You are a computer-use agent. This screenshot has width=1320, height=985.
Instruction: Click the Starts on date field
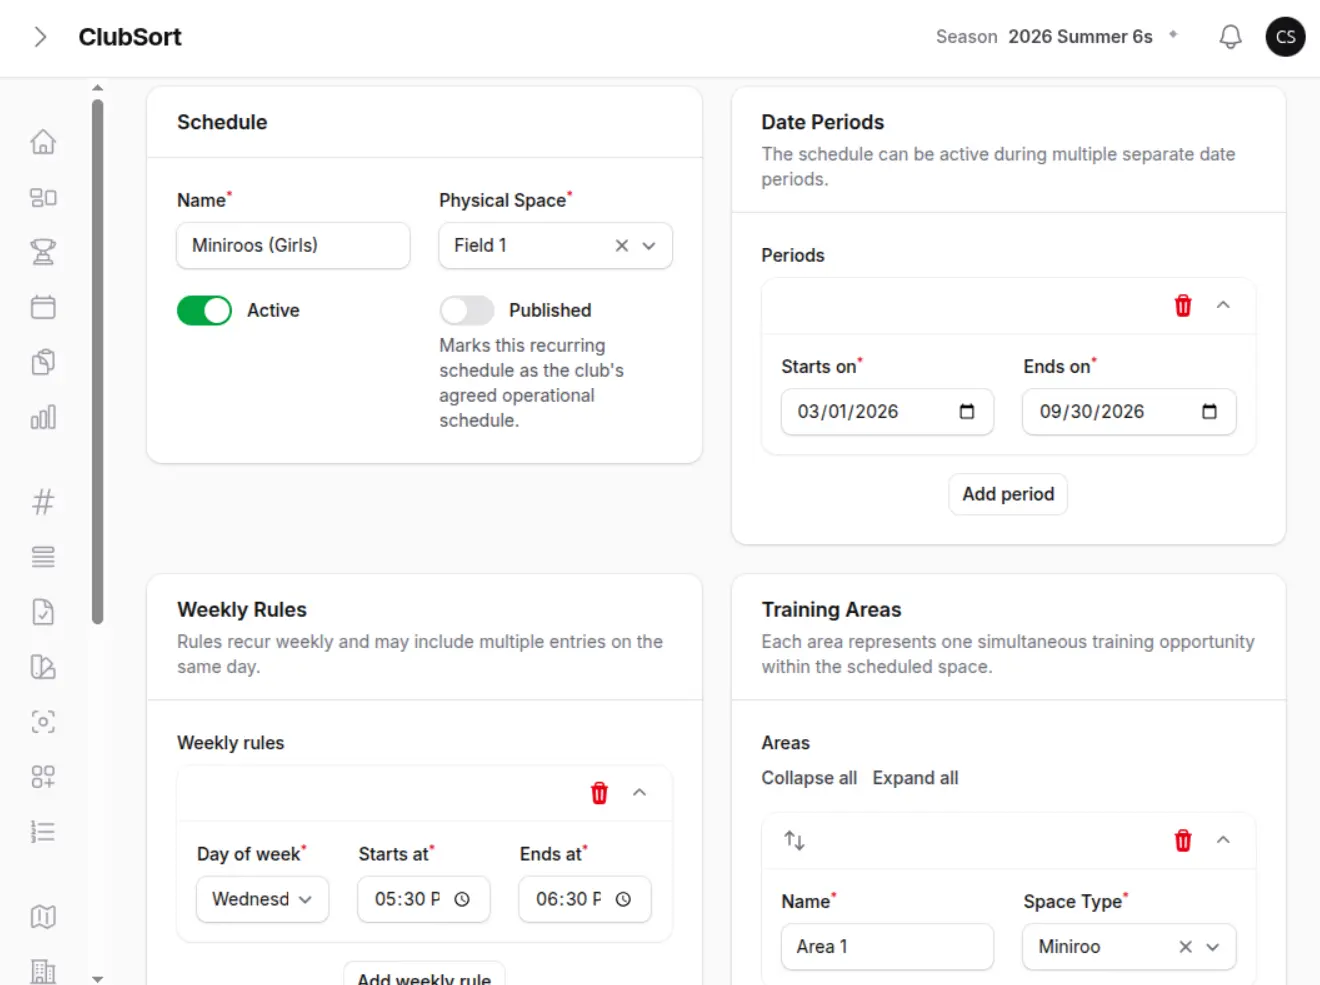click(887, 412)
